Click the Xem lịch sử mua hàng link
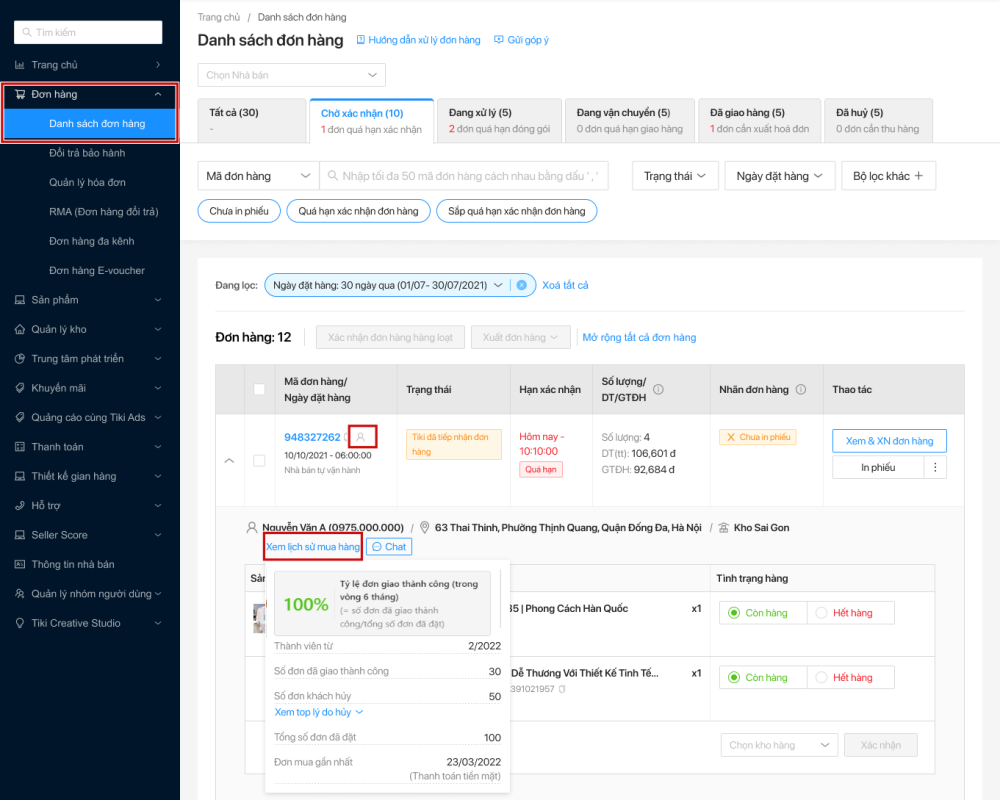 pos(313,547)
